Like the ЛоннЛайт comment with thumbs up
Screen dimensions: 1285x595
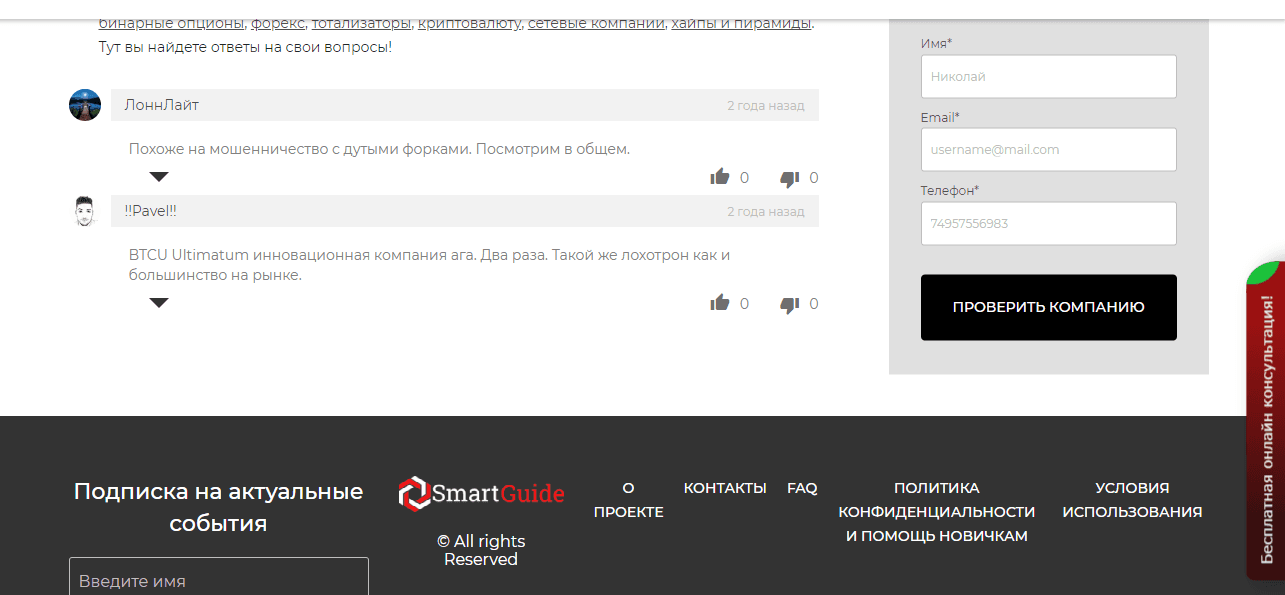[720, 178]
